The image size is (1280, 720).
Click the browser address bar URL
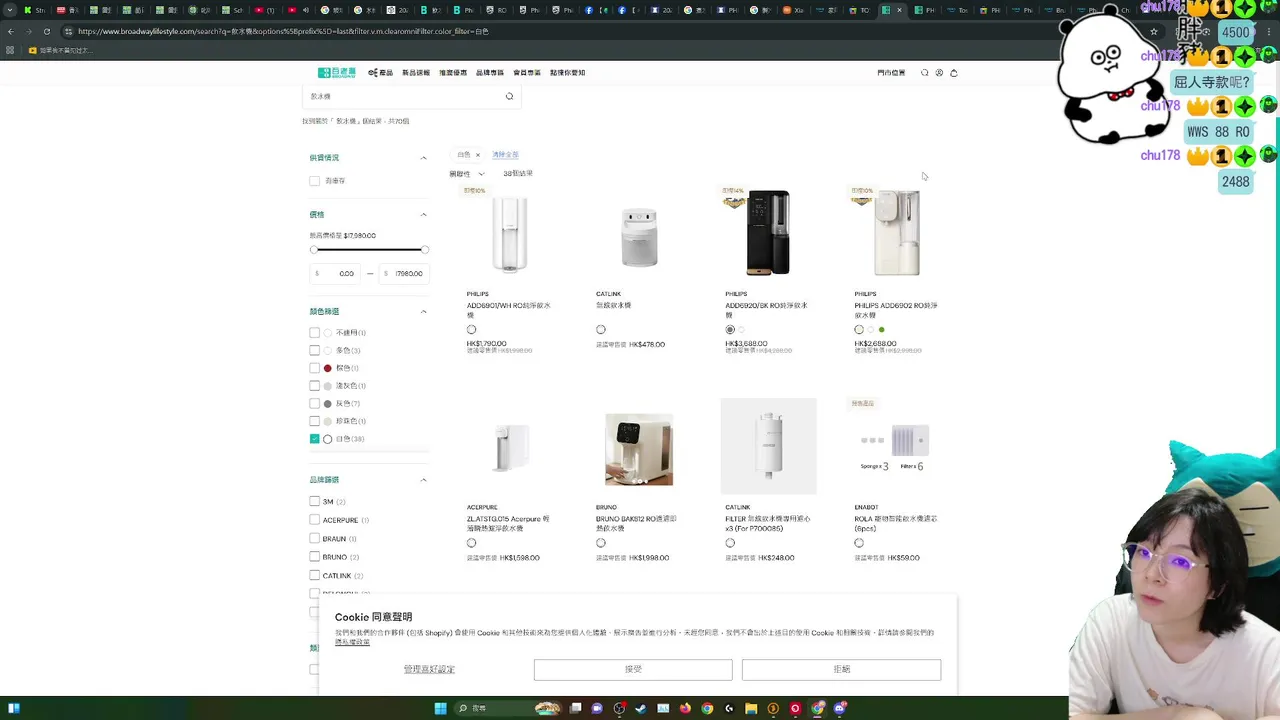coord(283,31)
